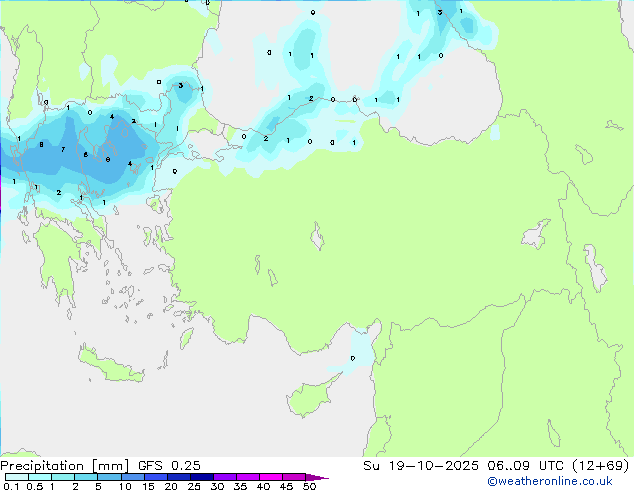Click the '45' legend scale label
The width and height of the screenshot is (634, 490).
[x=287, y=486]
